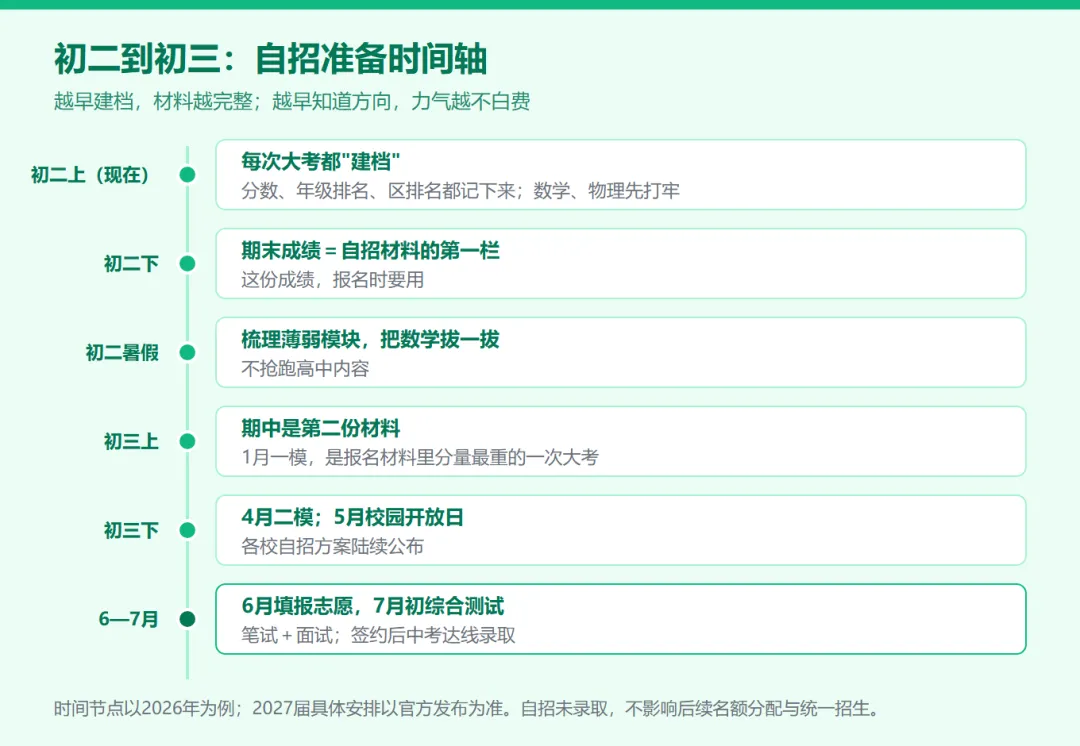Image resolution: width=1080 pixels, height=746 pixels.
Task: Click the timeline dot for 初二下
Action: pyautogui.click(x=187, y=264)
